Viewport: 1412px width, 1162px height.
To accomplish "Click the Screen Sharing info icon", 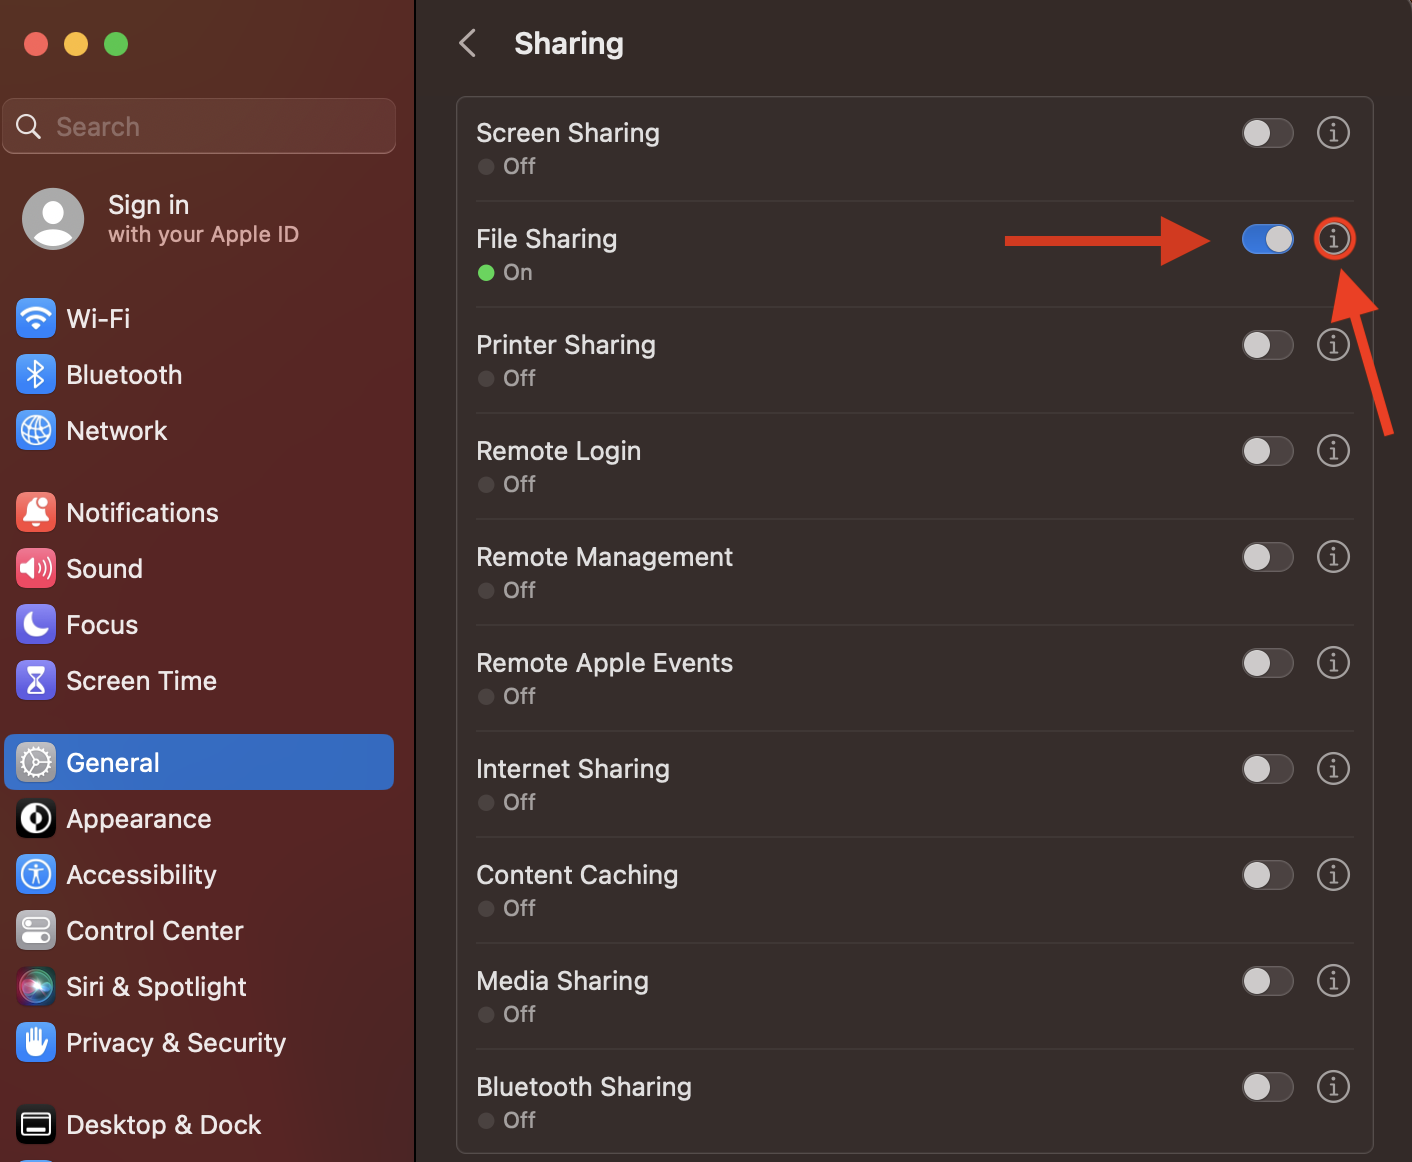I will (x=1333, y=133).
